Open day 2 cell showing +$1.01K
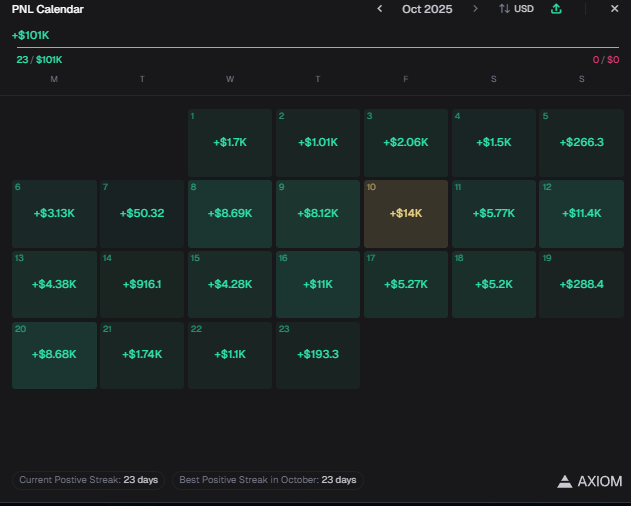 pyautogui.click(x=318, y=143)
